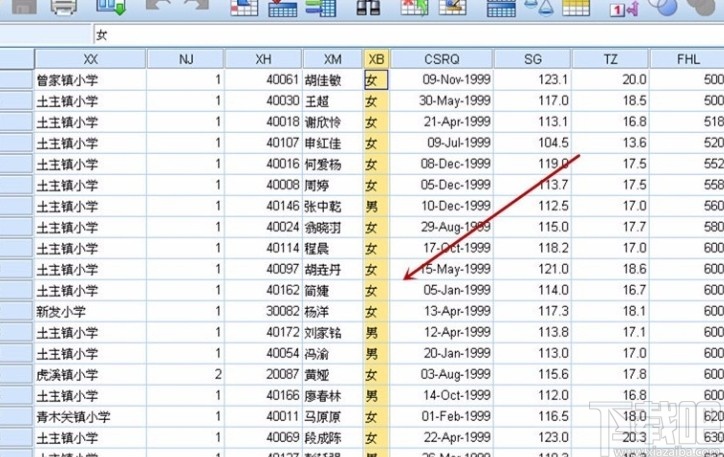
Task: Select the name cell 谢欣怜
Action: tap(332, 122)
